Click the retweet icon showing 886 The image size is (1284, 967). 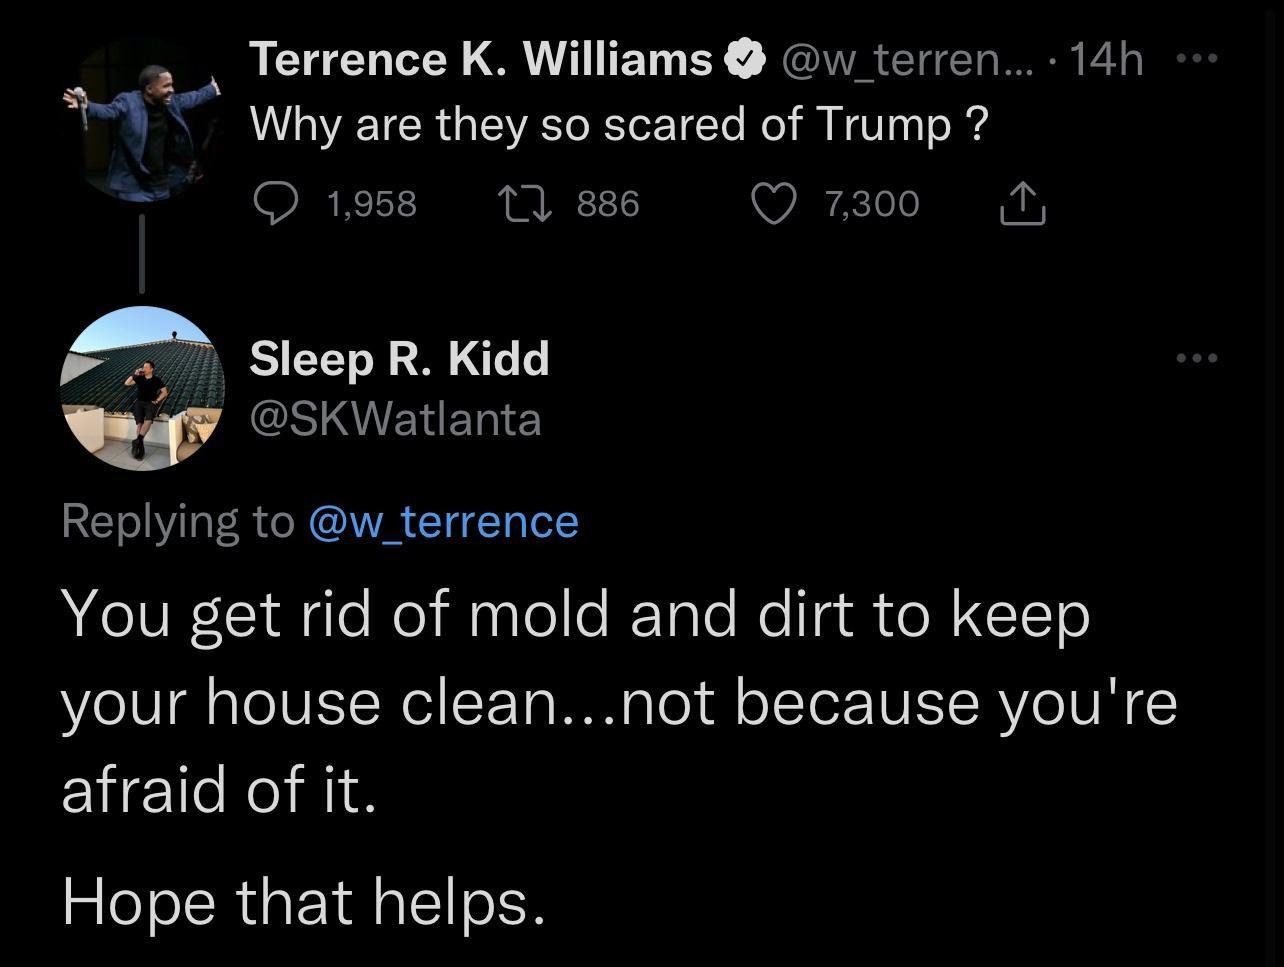[524, 203]
